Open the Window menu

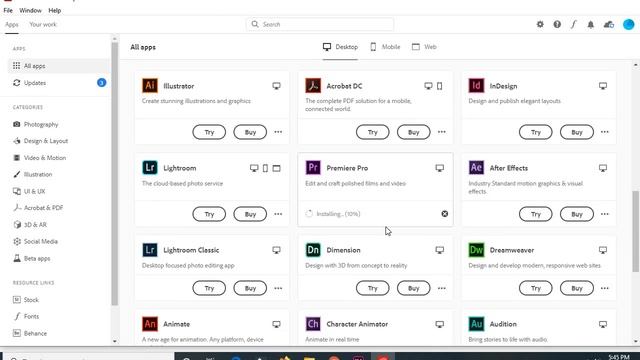(x=30, y=10)
